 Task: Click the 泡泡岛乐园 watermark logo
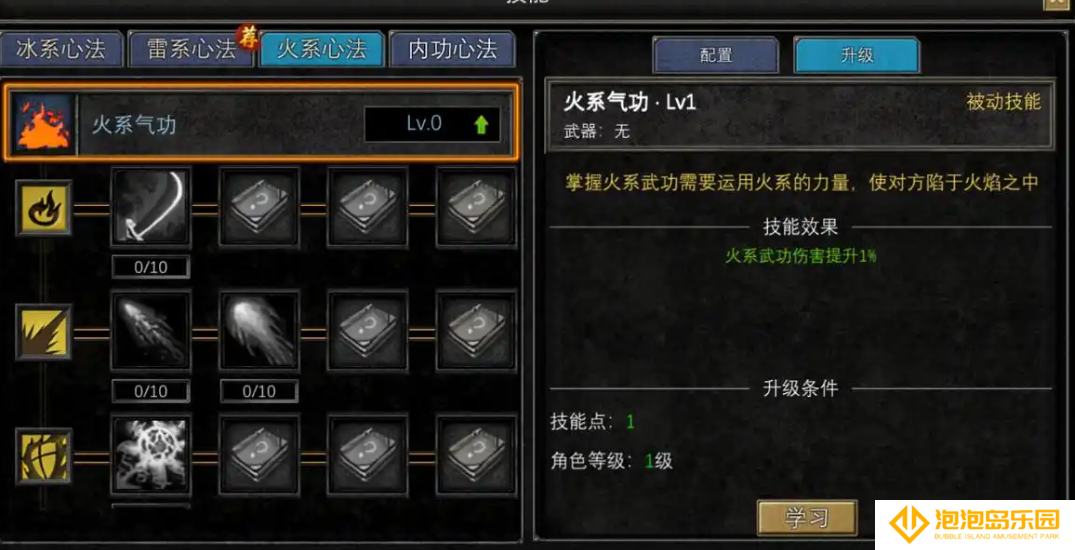[975, 525]
